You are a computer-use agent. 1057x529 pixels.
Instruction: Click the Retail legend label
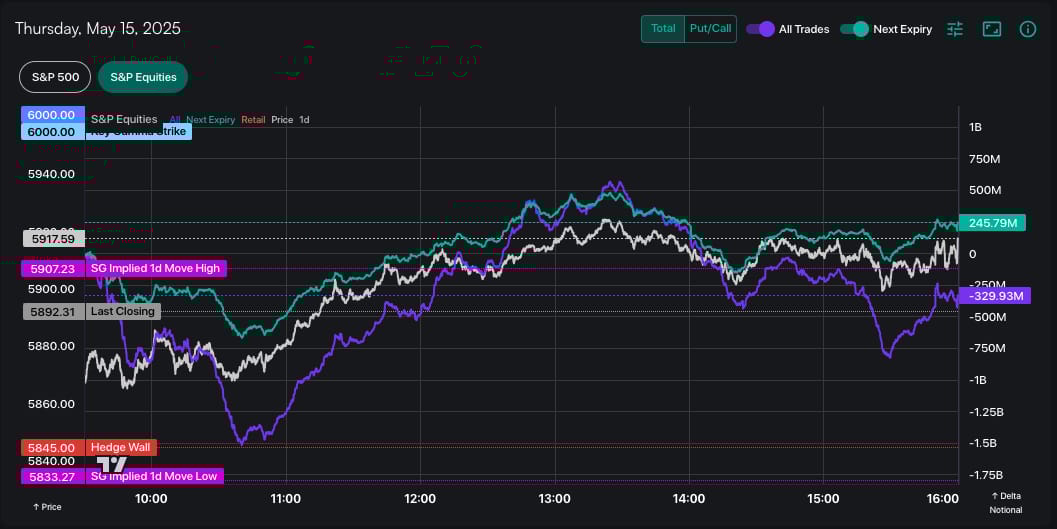tap(253, 120)
